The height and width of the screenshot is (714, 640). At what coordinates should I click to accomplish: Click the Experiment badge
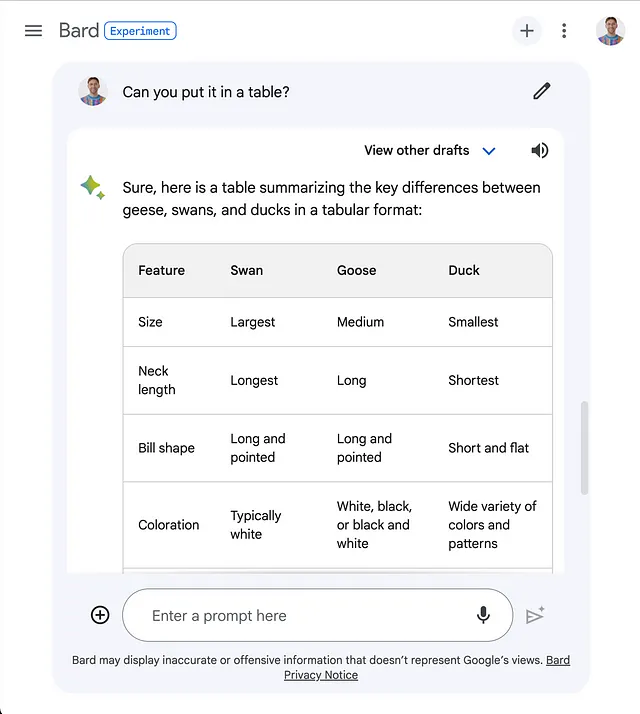coord(140,31)
